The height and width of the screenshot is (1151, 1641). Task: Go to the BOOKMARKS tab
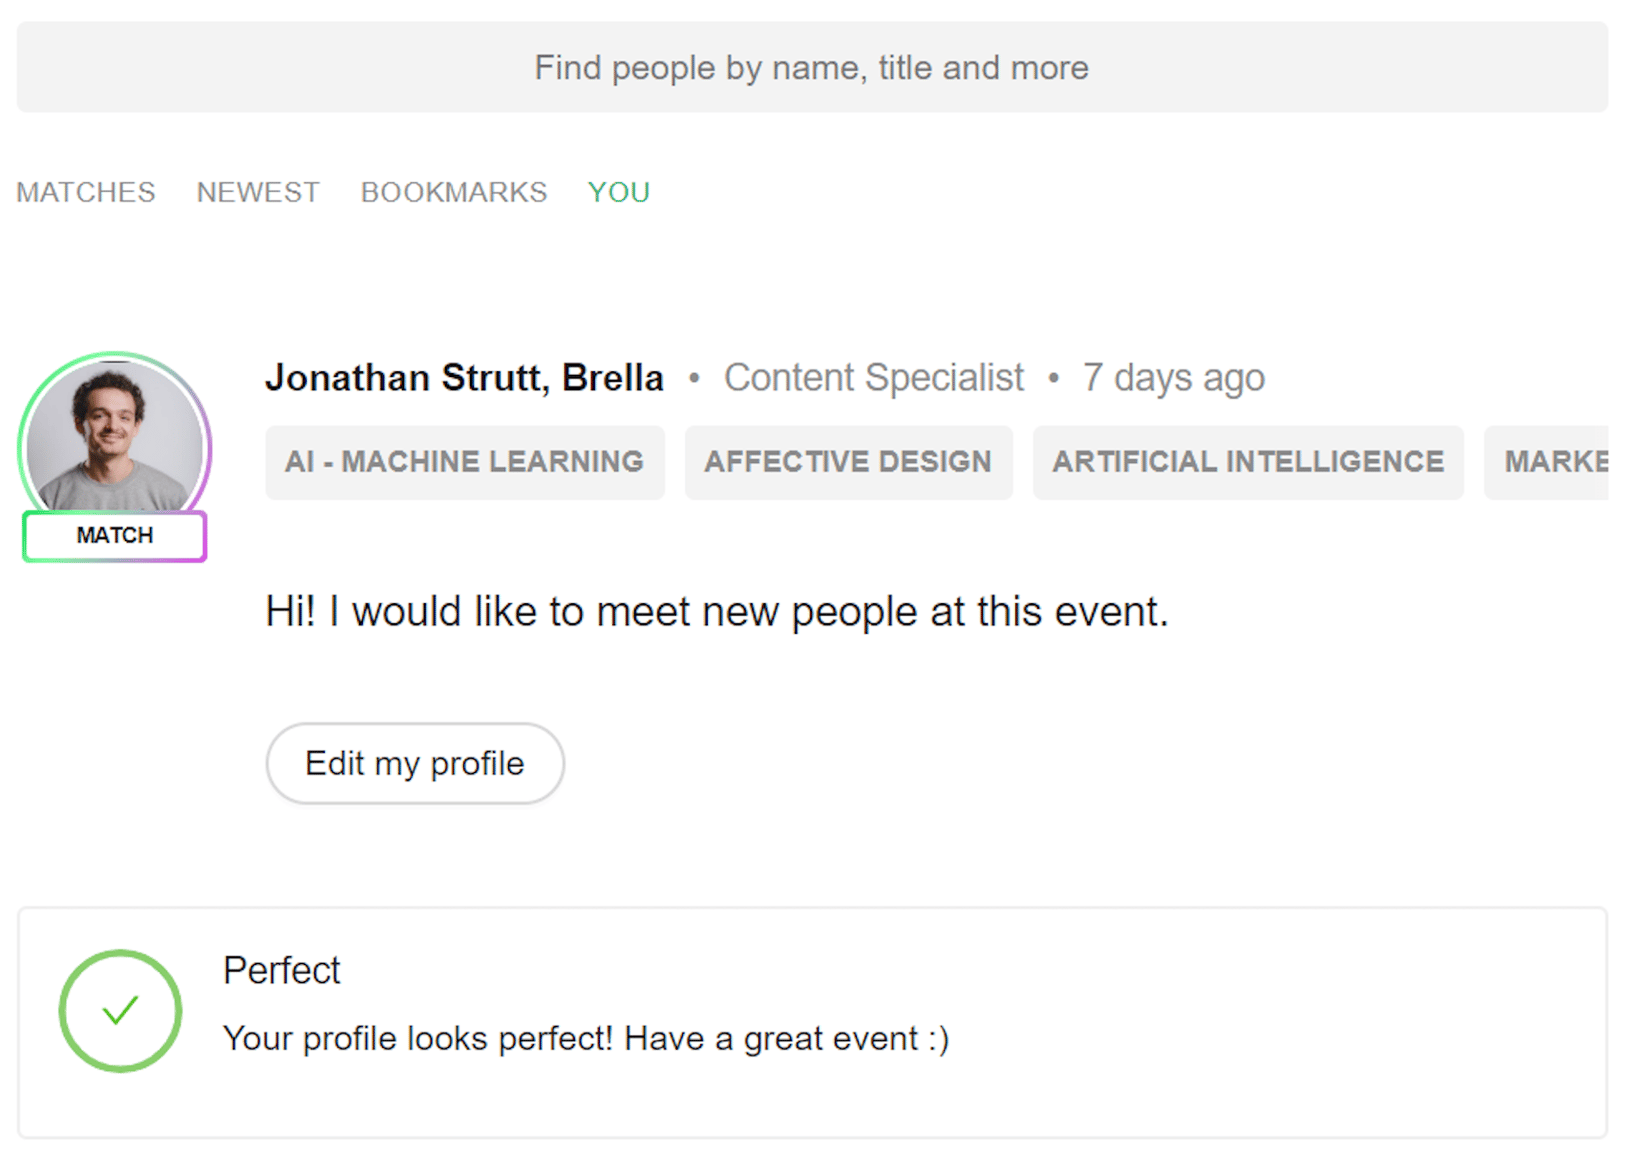454,192
